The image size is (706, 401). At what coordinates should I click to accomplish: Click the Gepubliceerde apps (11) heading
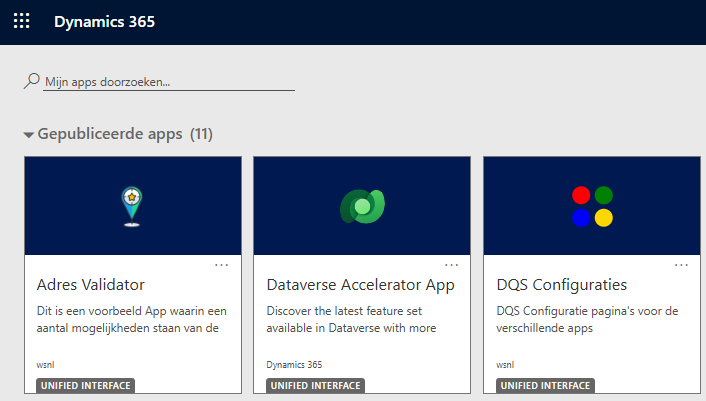pyautogui.click(x=125, y=134)
